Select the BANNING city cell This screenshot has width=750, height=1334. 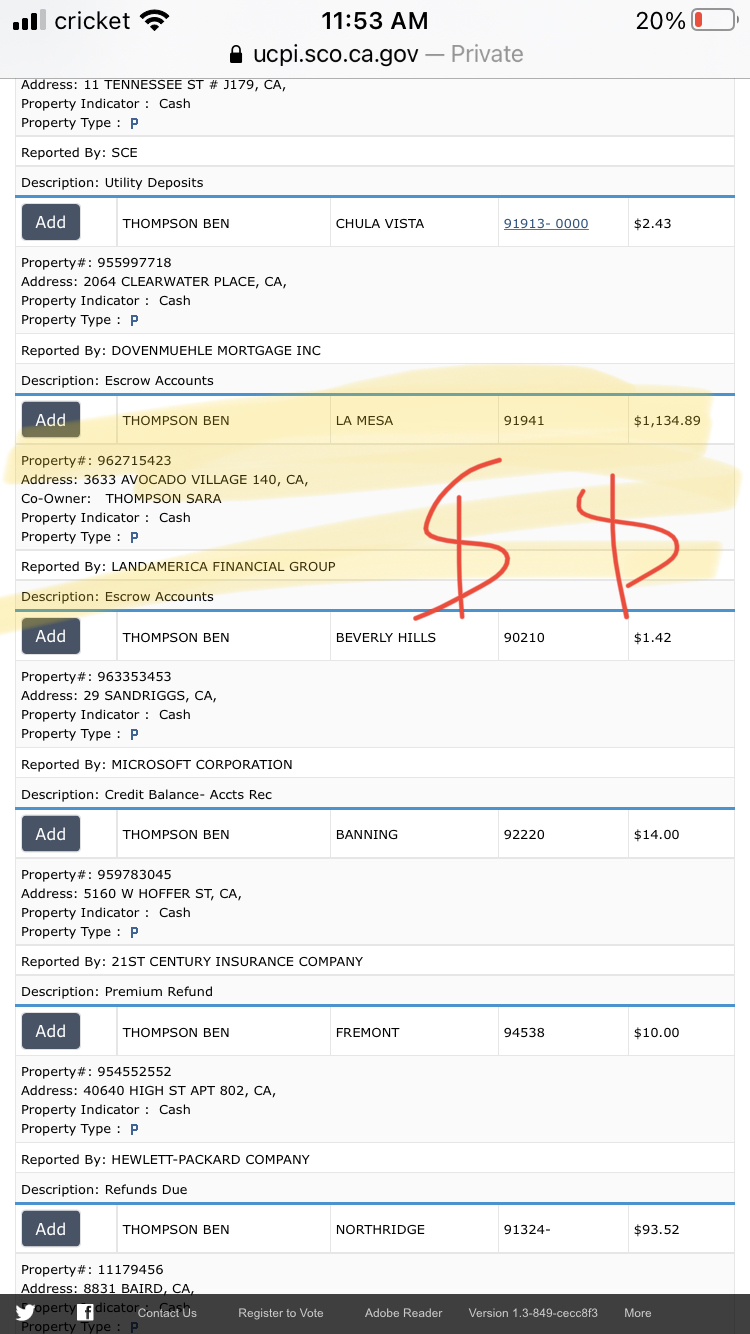pos(413,834)
